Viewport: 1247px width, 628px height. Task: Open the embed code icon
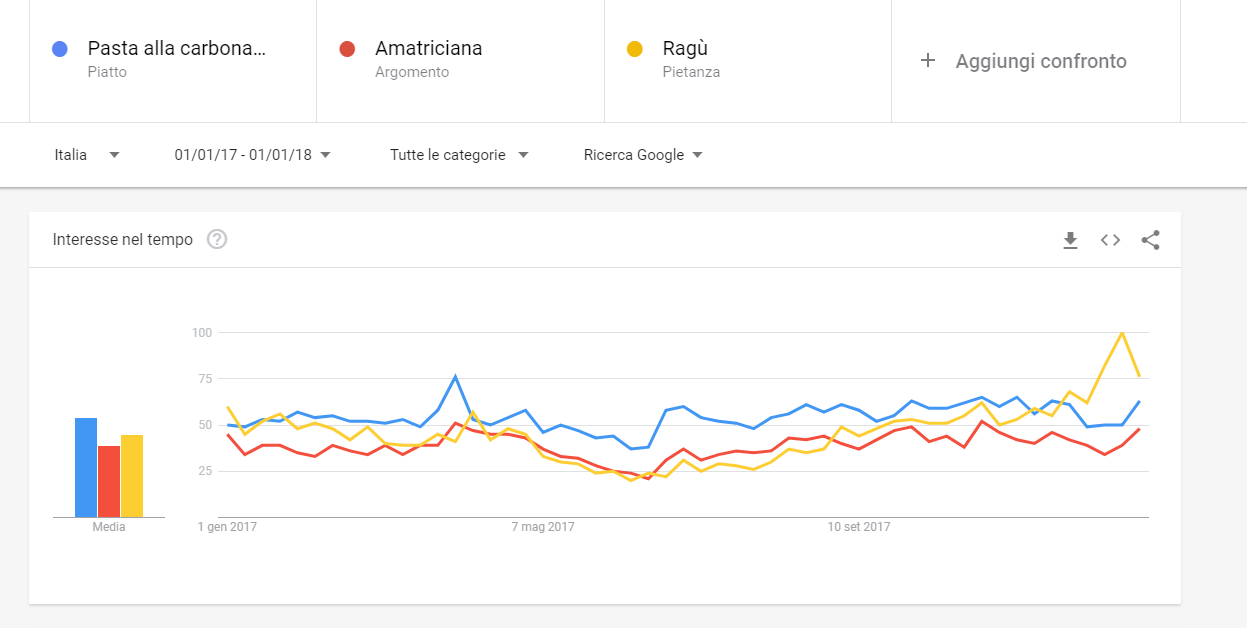tap(1110, 240)
